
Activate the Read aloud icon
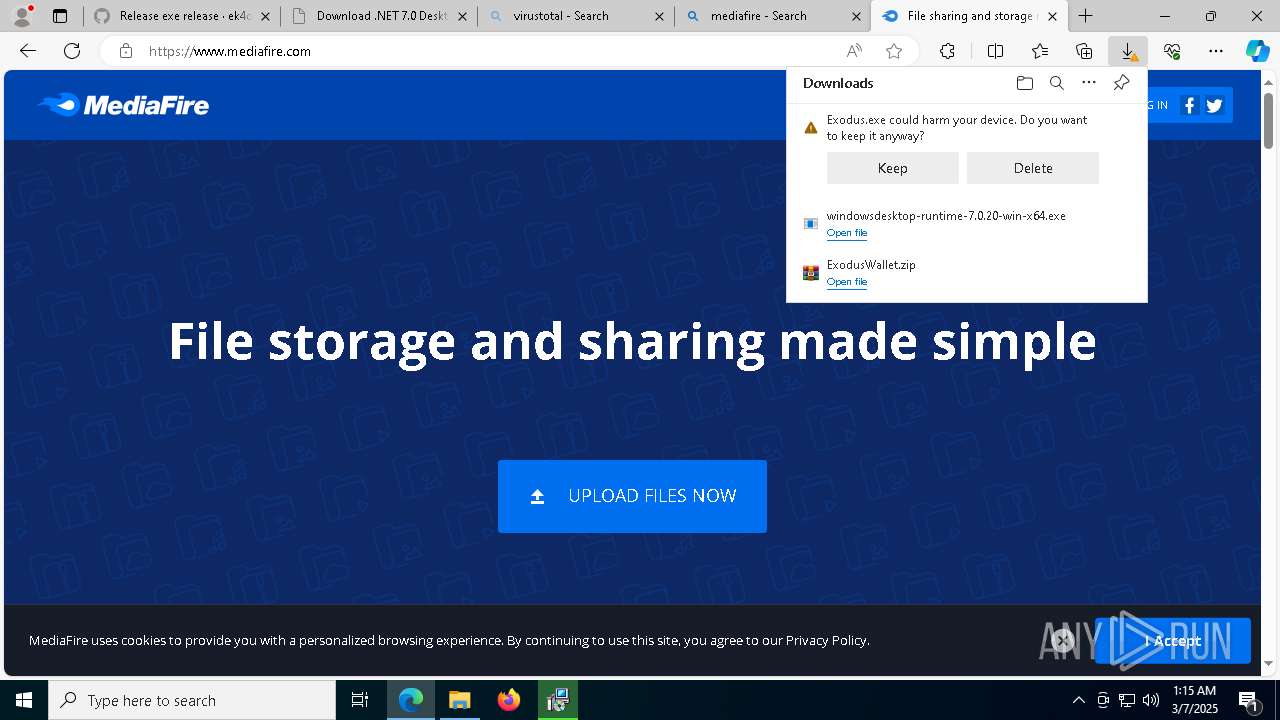(854, 51)
